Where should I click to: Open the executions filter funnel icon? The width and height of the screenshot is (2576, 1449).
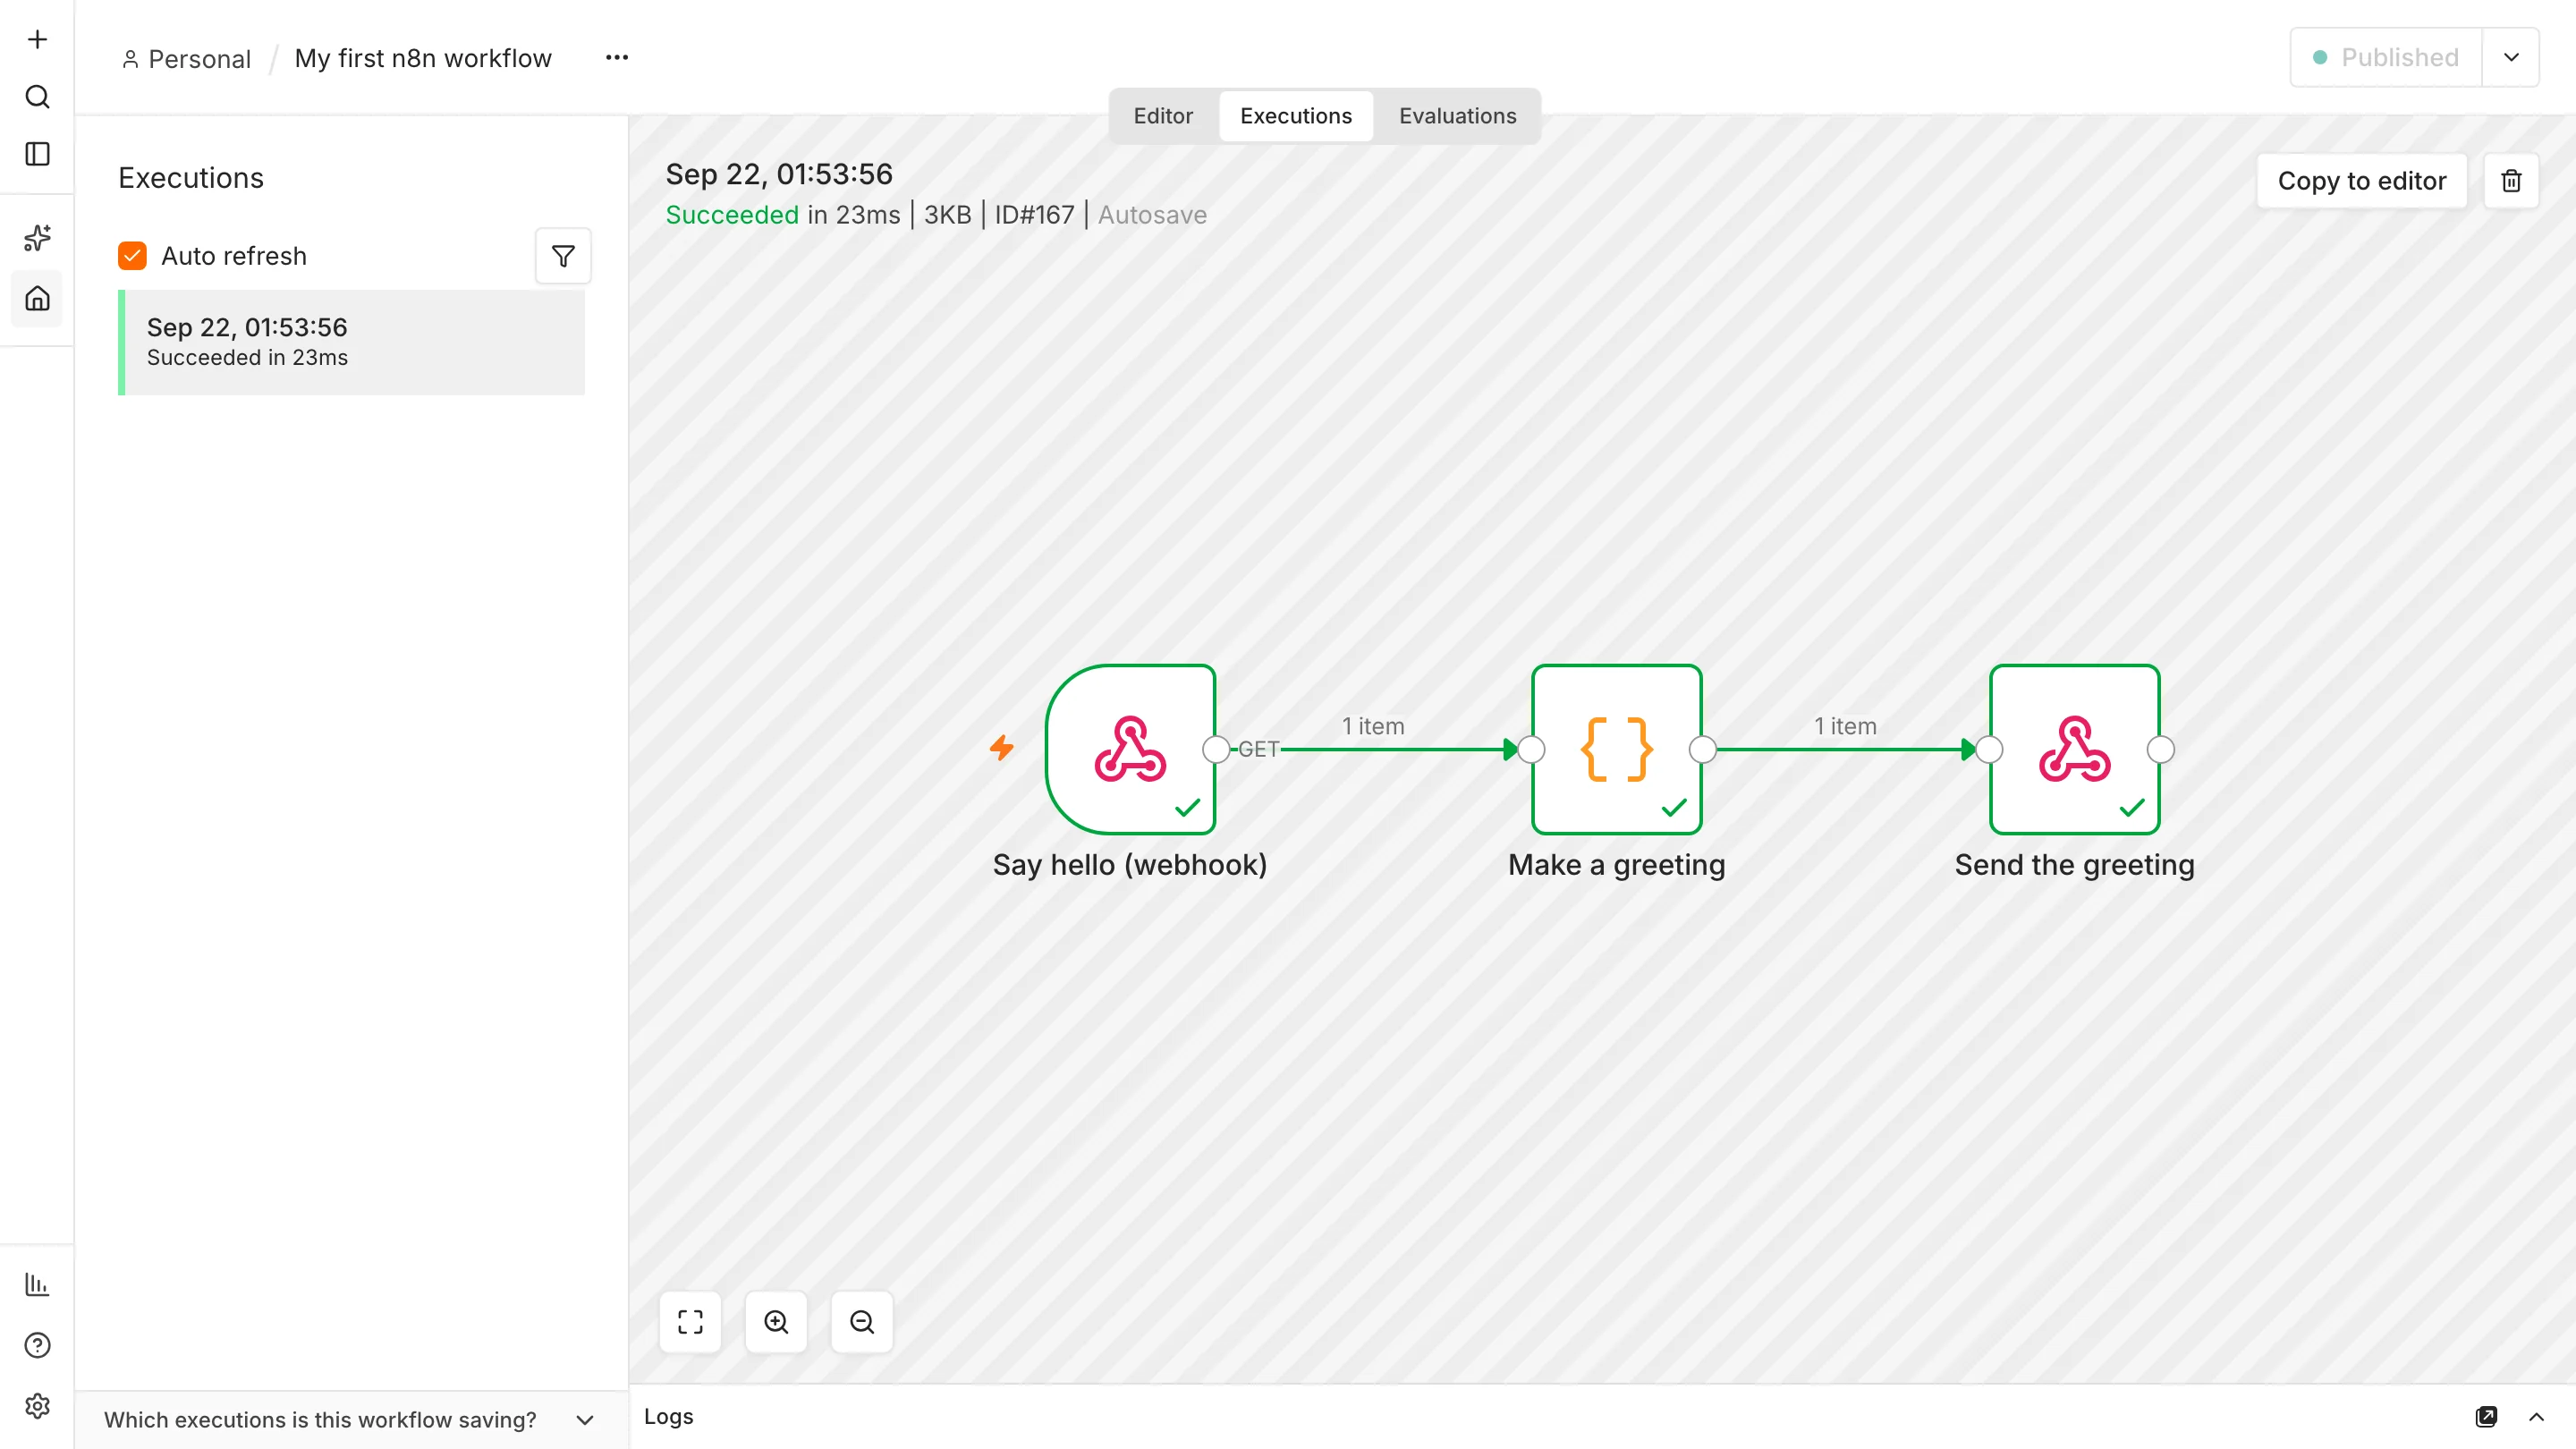(563, 256)
